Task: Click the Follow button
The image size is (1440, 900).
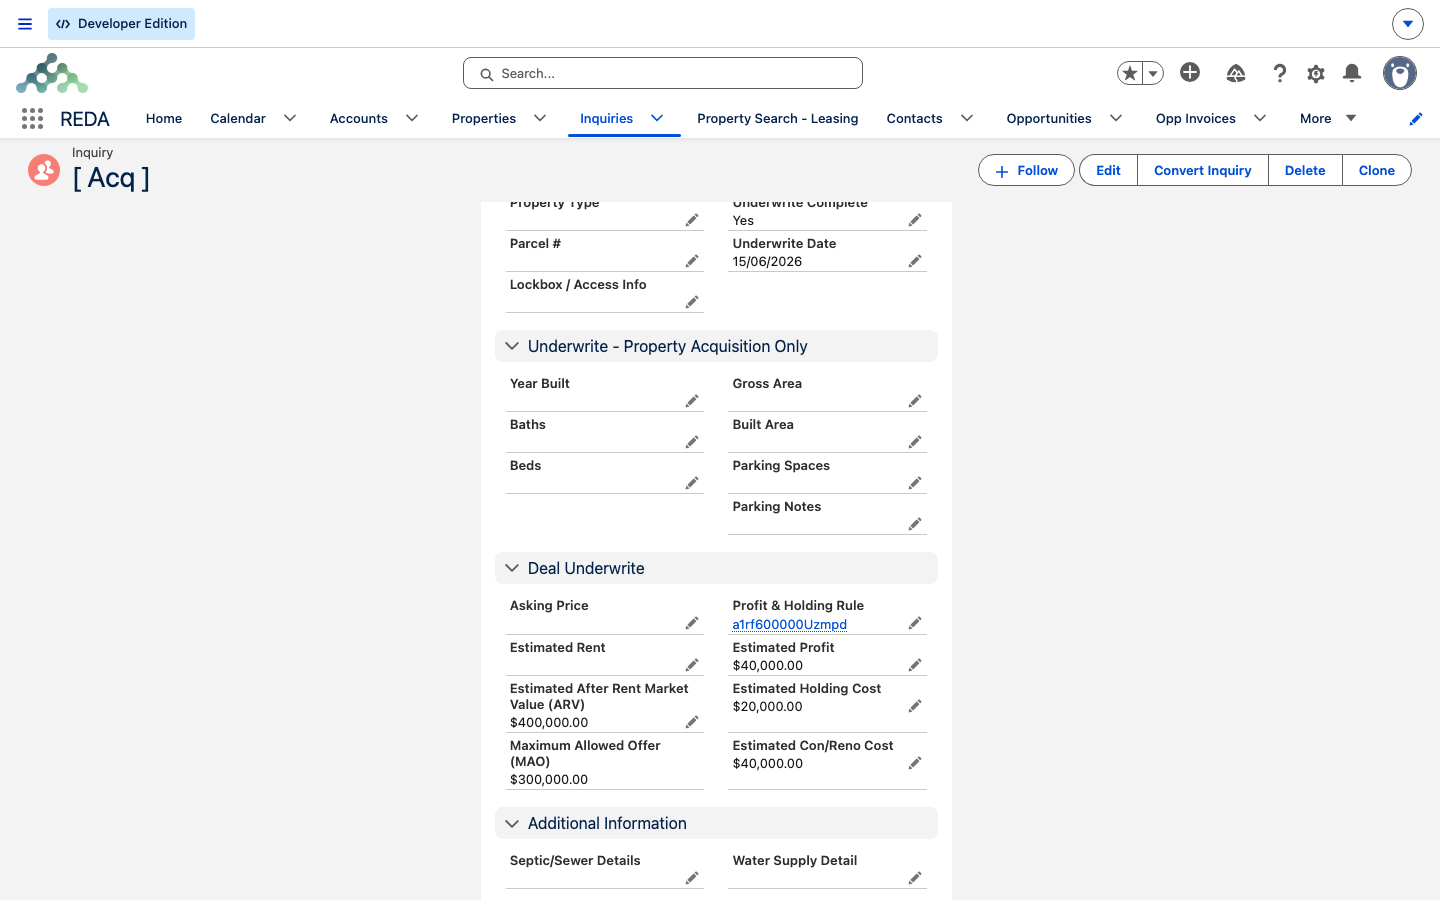Action: (1026, 170)
